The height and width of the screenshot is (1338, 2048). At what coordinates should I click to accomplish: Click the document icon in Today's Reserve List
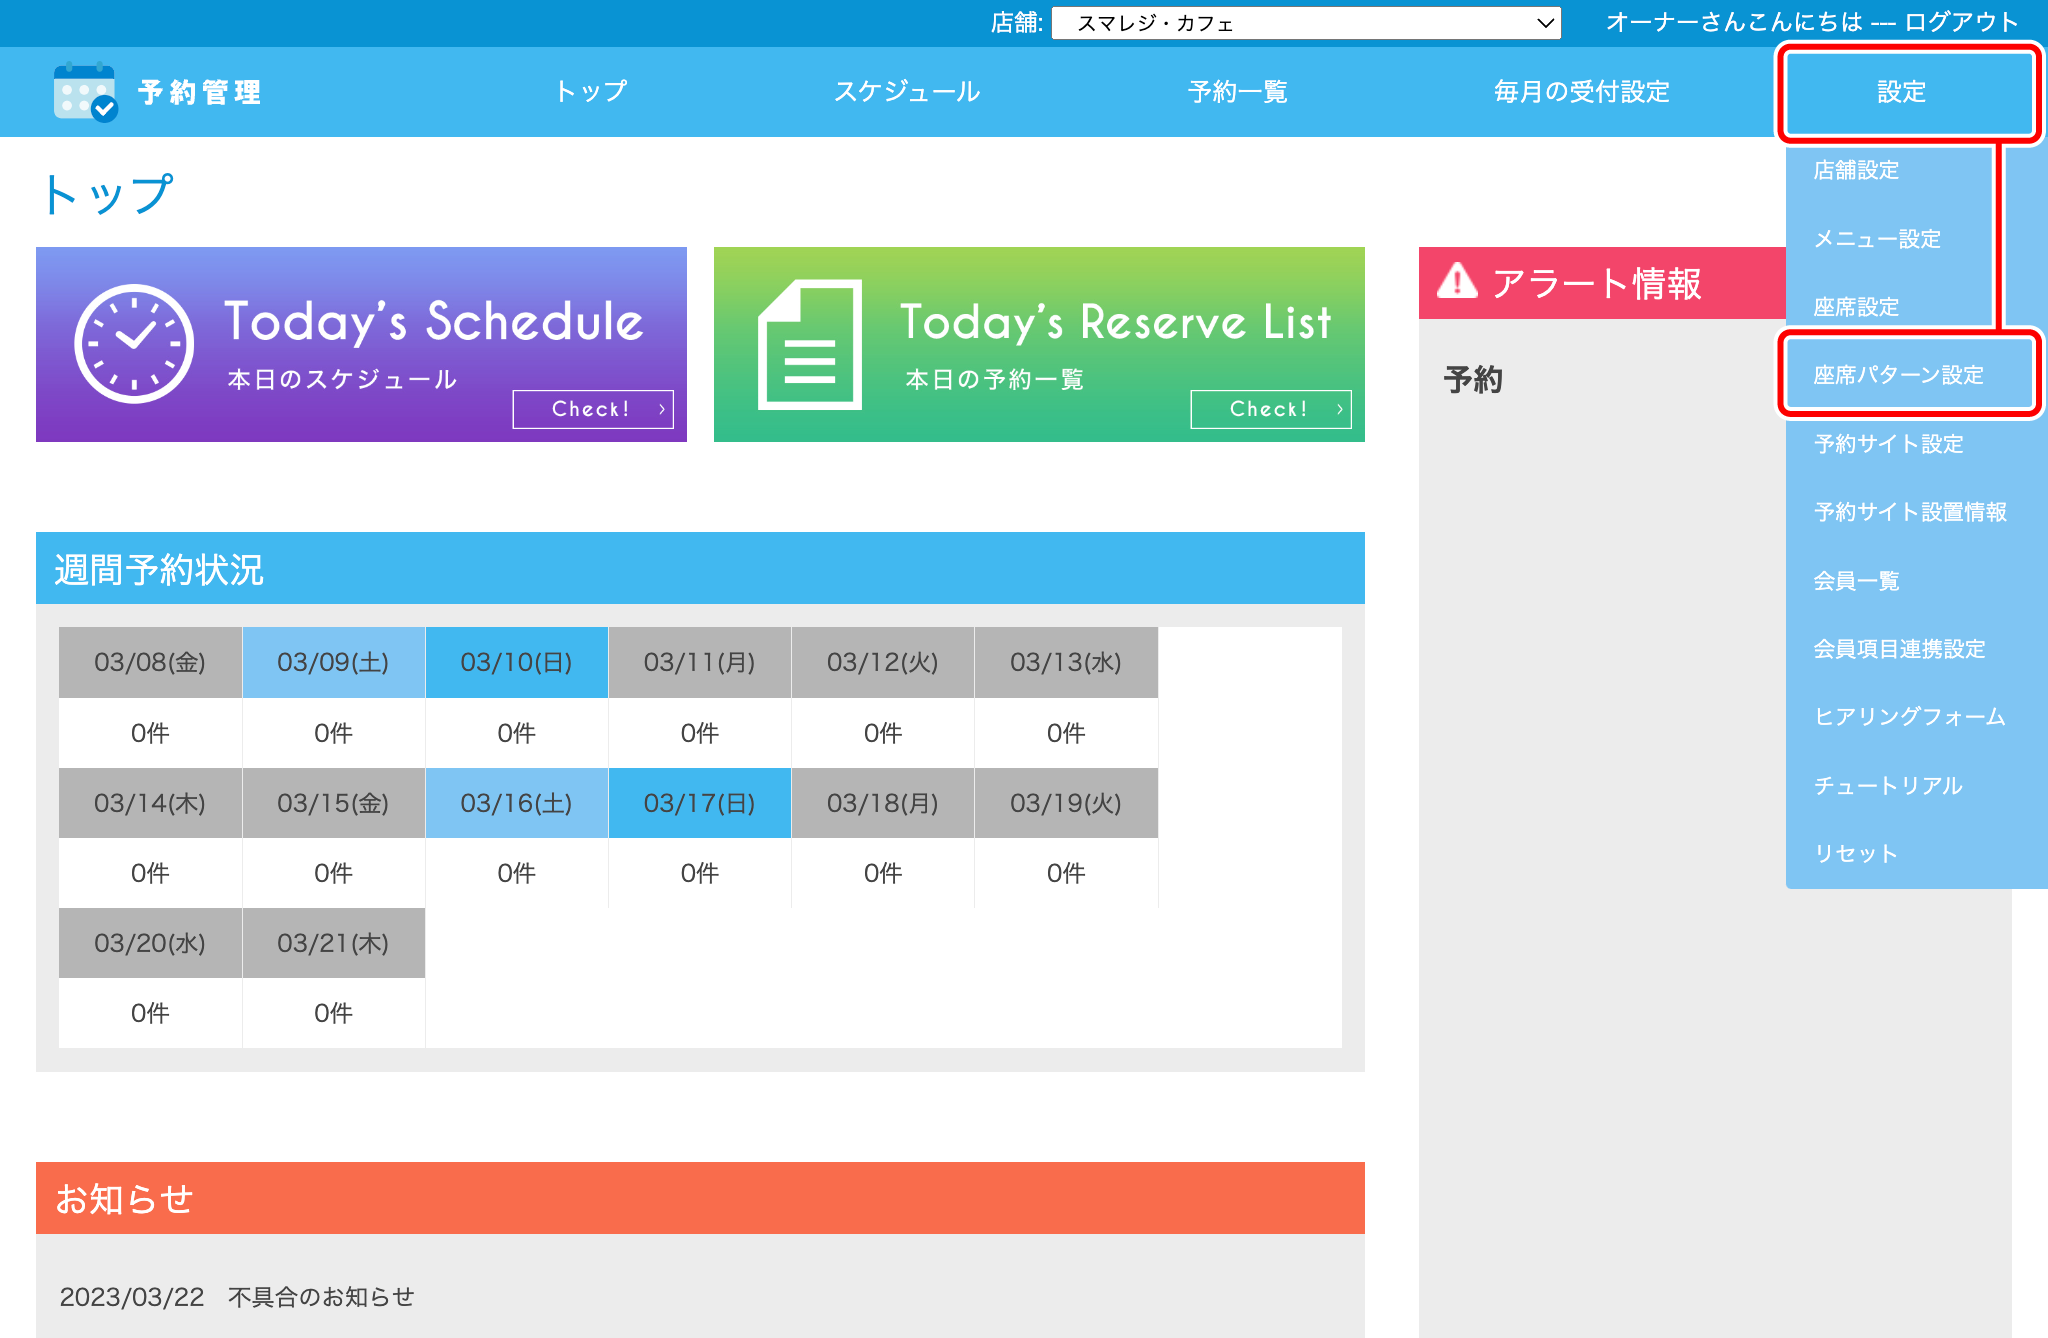(x=809, y=344)
